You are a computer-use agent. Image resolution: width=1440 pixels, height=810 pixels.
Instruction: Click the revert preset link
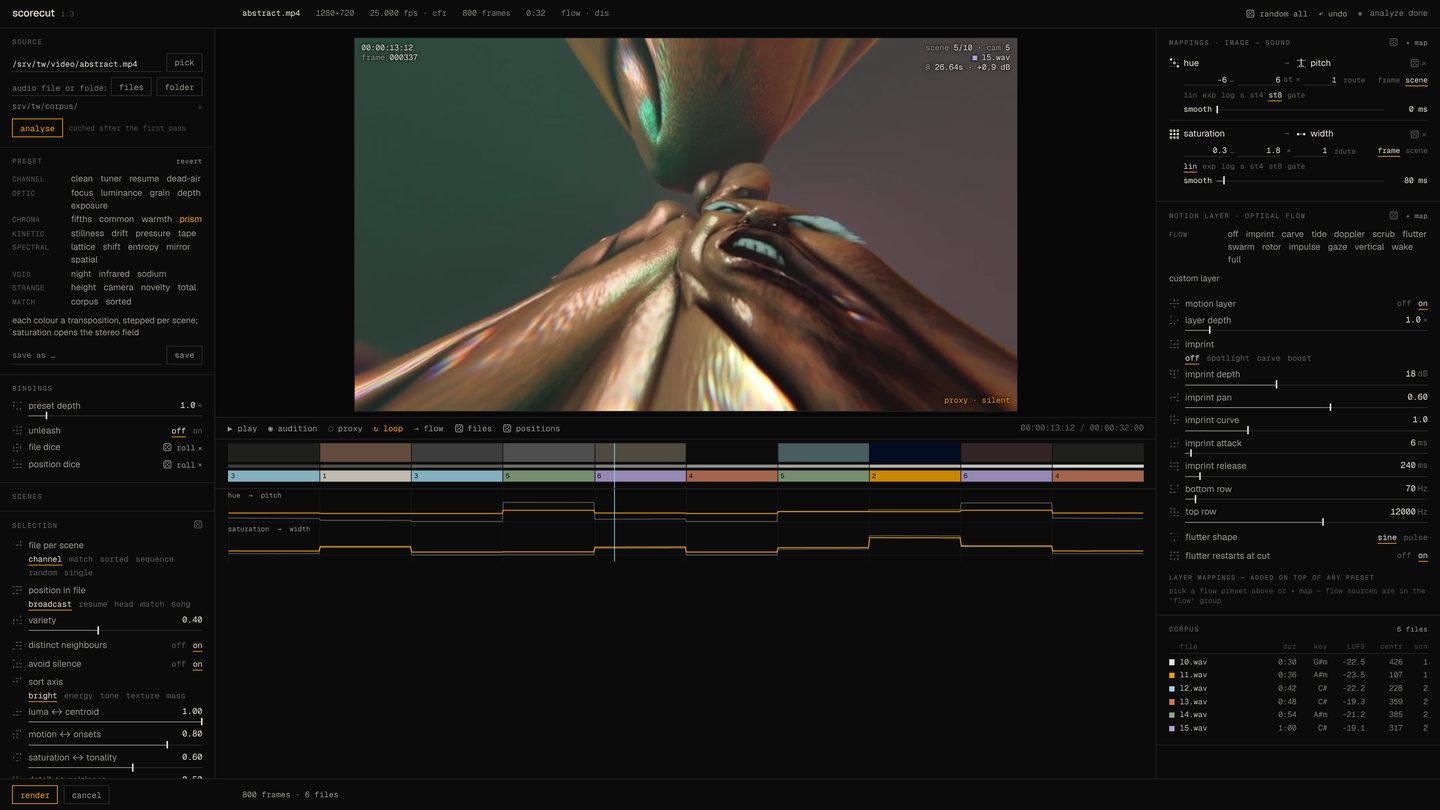tap(189, 161)
